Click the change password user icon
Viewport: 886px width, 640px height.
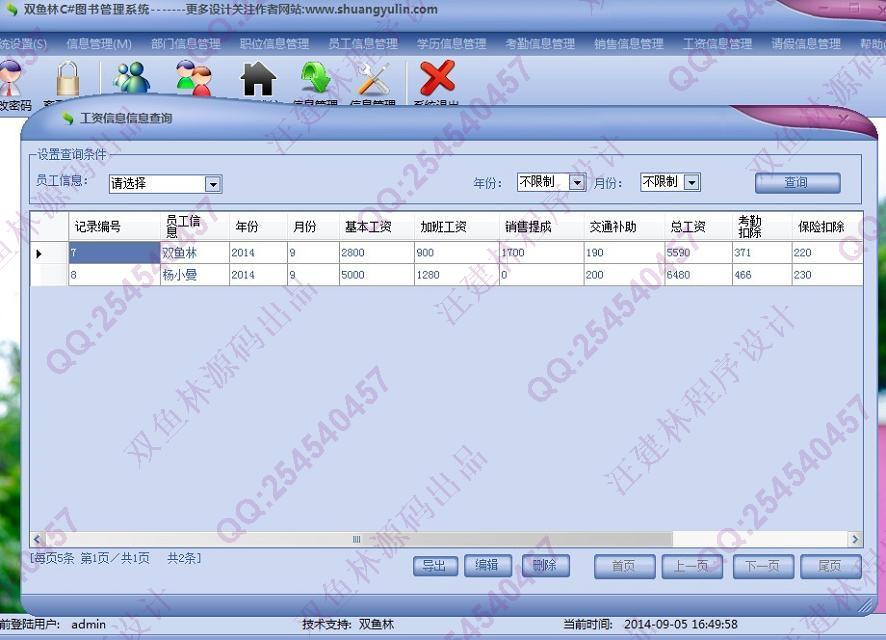(12, 82)
